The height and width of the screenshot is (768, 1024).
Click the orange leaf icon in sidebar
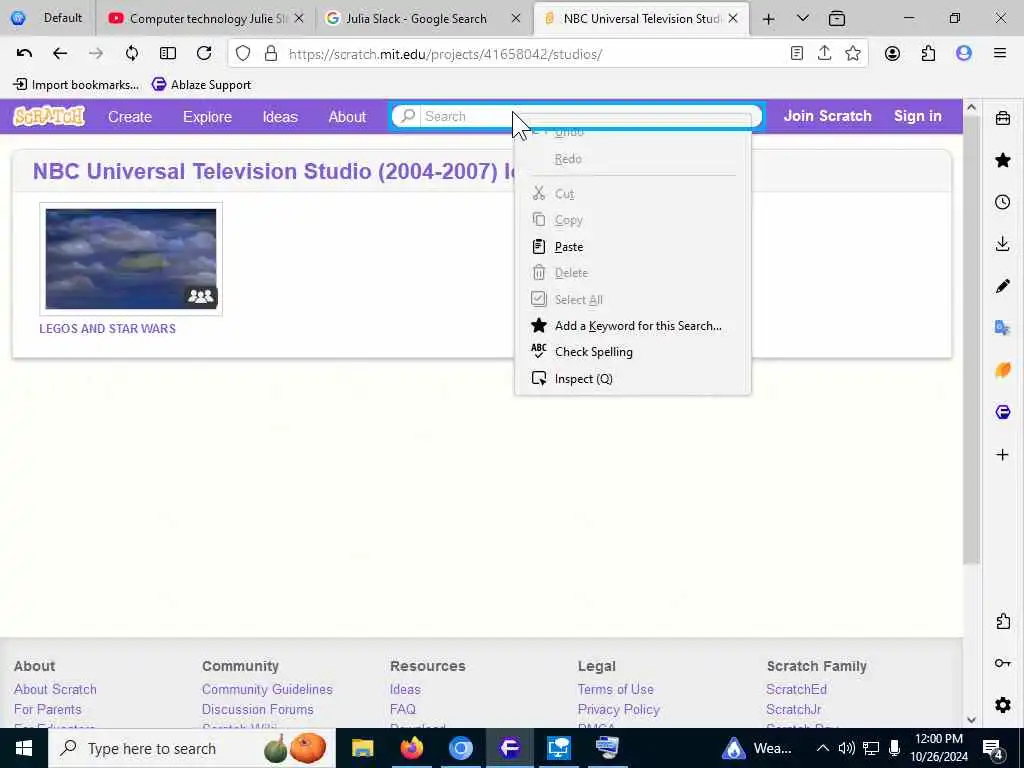click(x=1003, y=370)
